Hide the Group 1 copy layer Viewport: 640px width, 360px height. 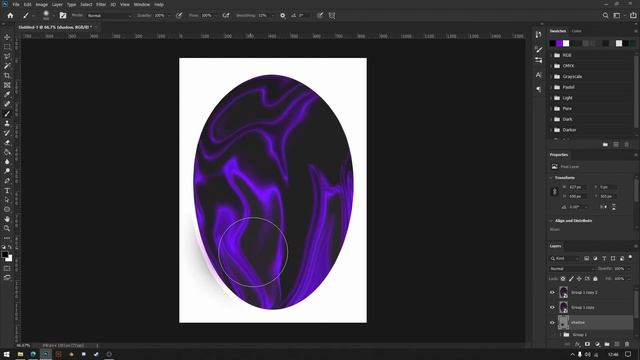pyautogui.click(x=552, y=307)
